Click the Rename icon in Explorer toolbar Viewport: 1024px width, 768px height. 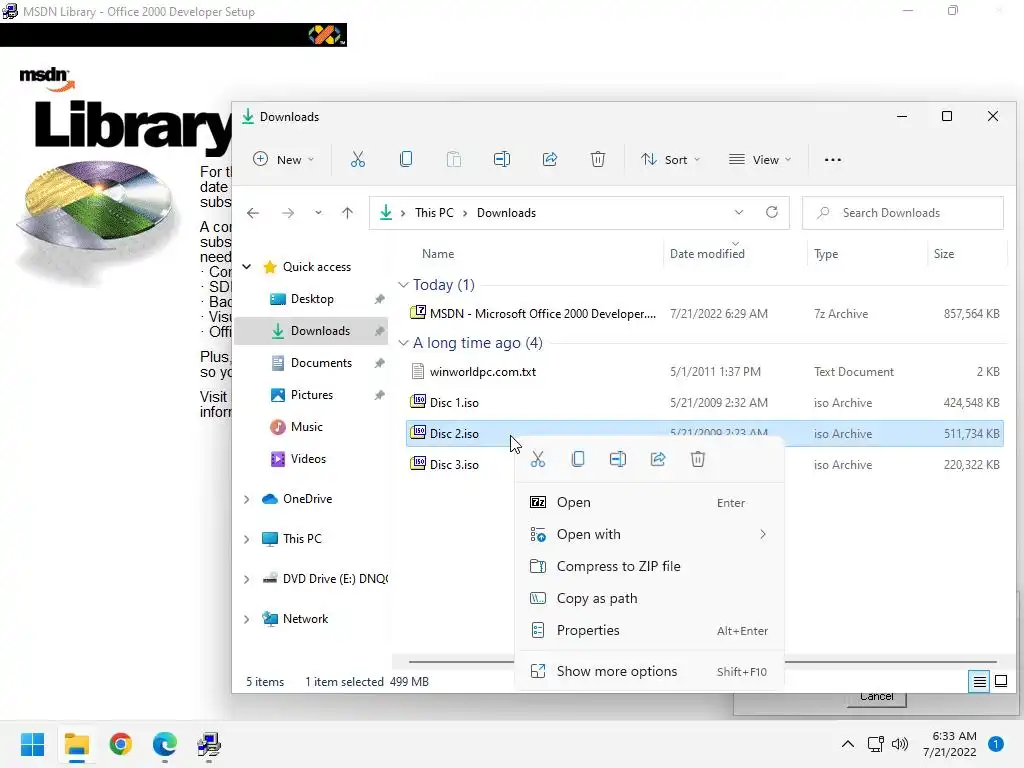tap(502, 159)
